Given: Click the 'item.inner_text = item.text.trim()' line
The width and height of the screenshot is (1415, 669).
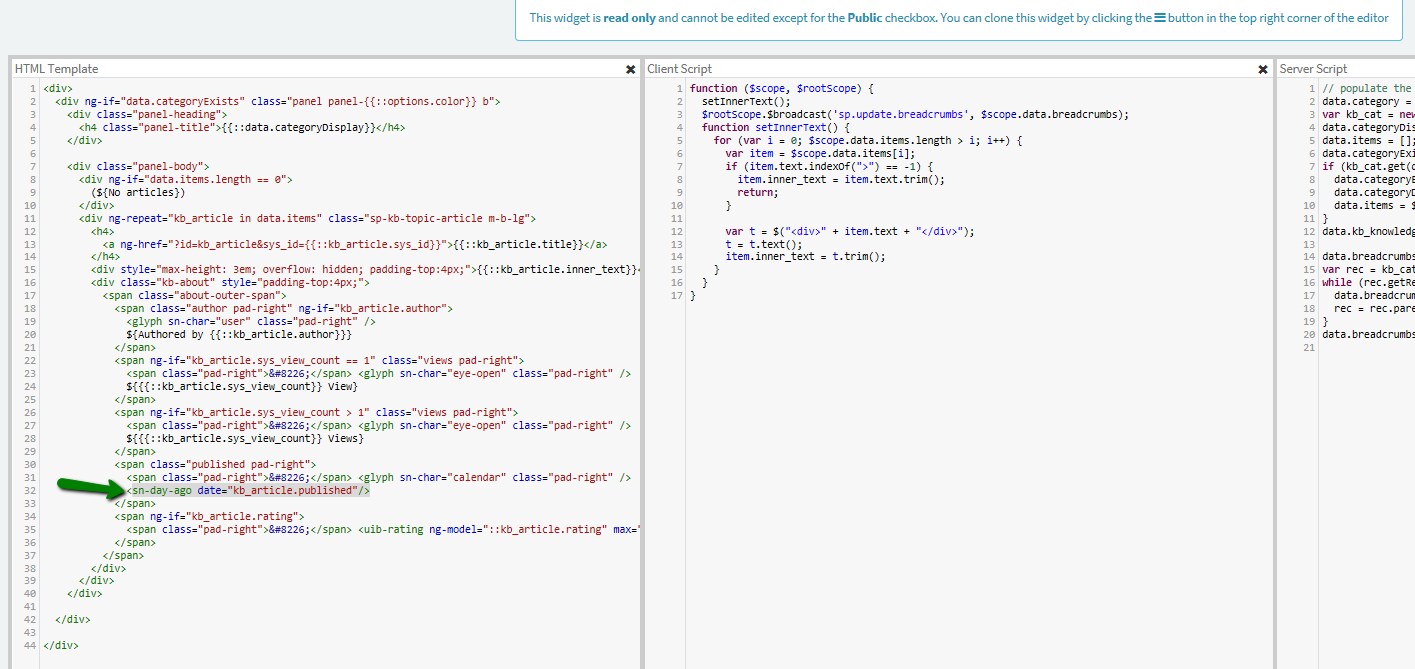Looking at the screenshot, I should [841, 179].
